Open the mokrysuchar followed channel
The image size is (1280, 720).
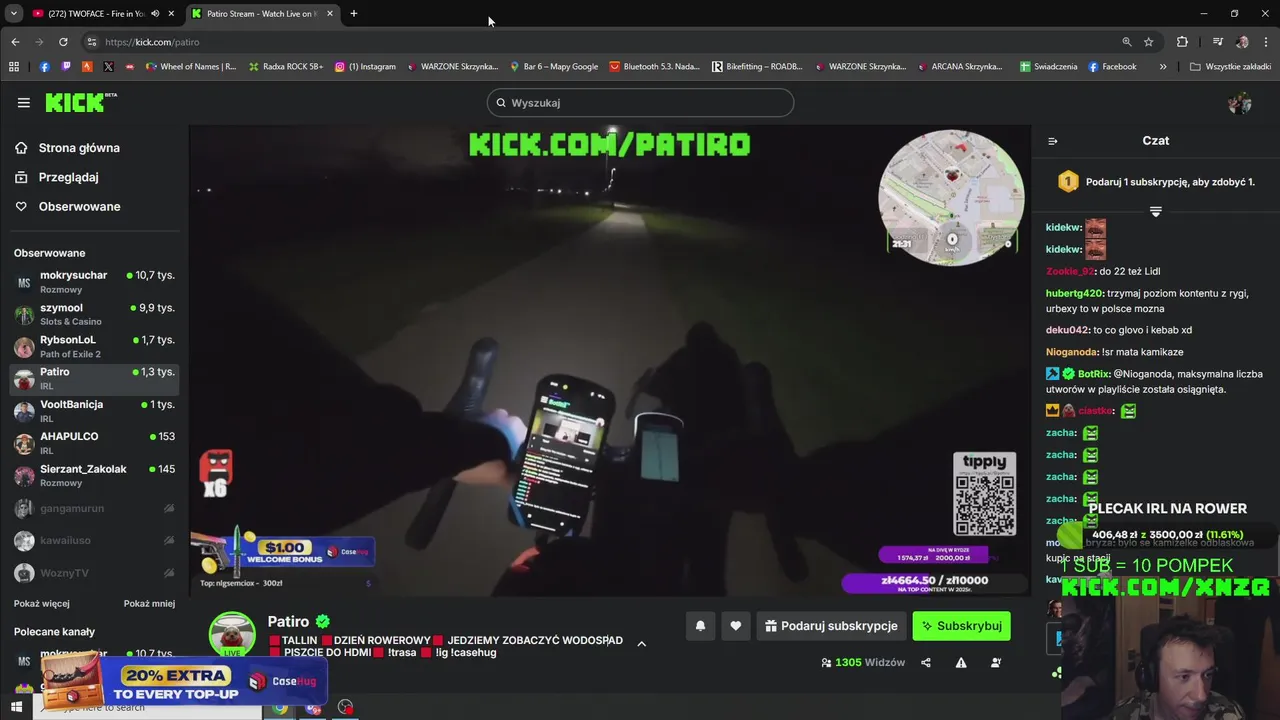pos(94,282)
